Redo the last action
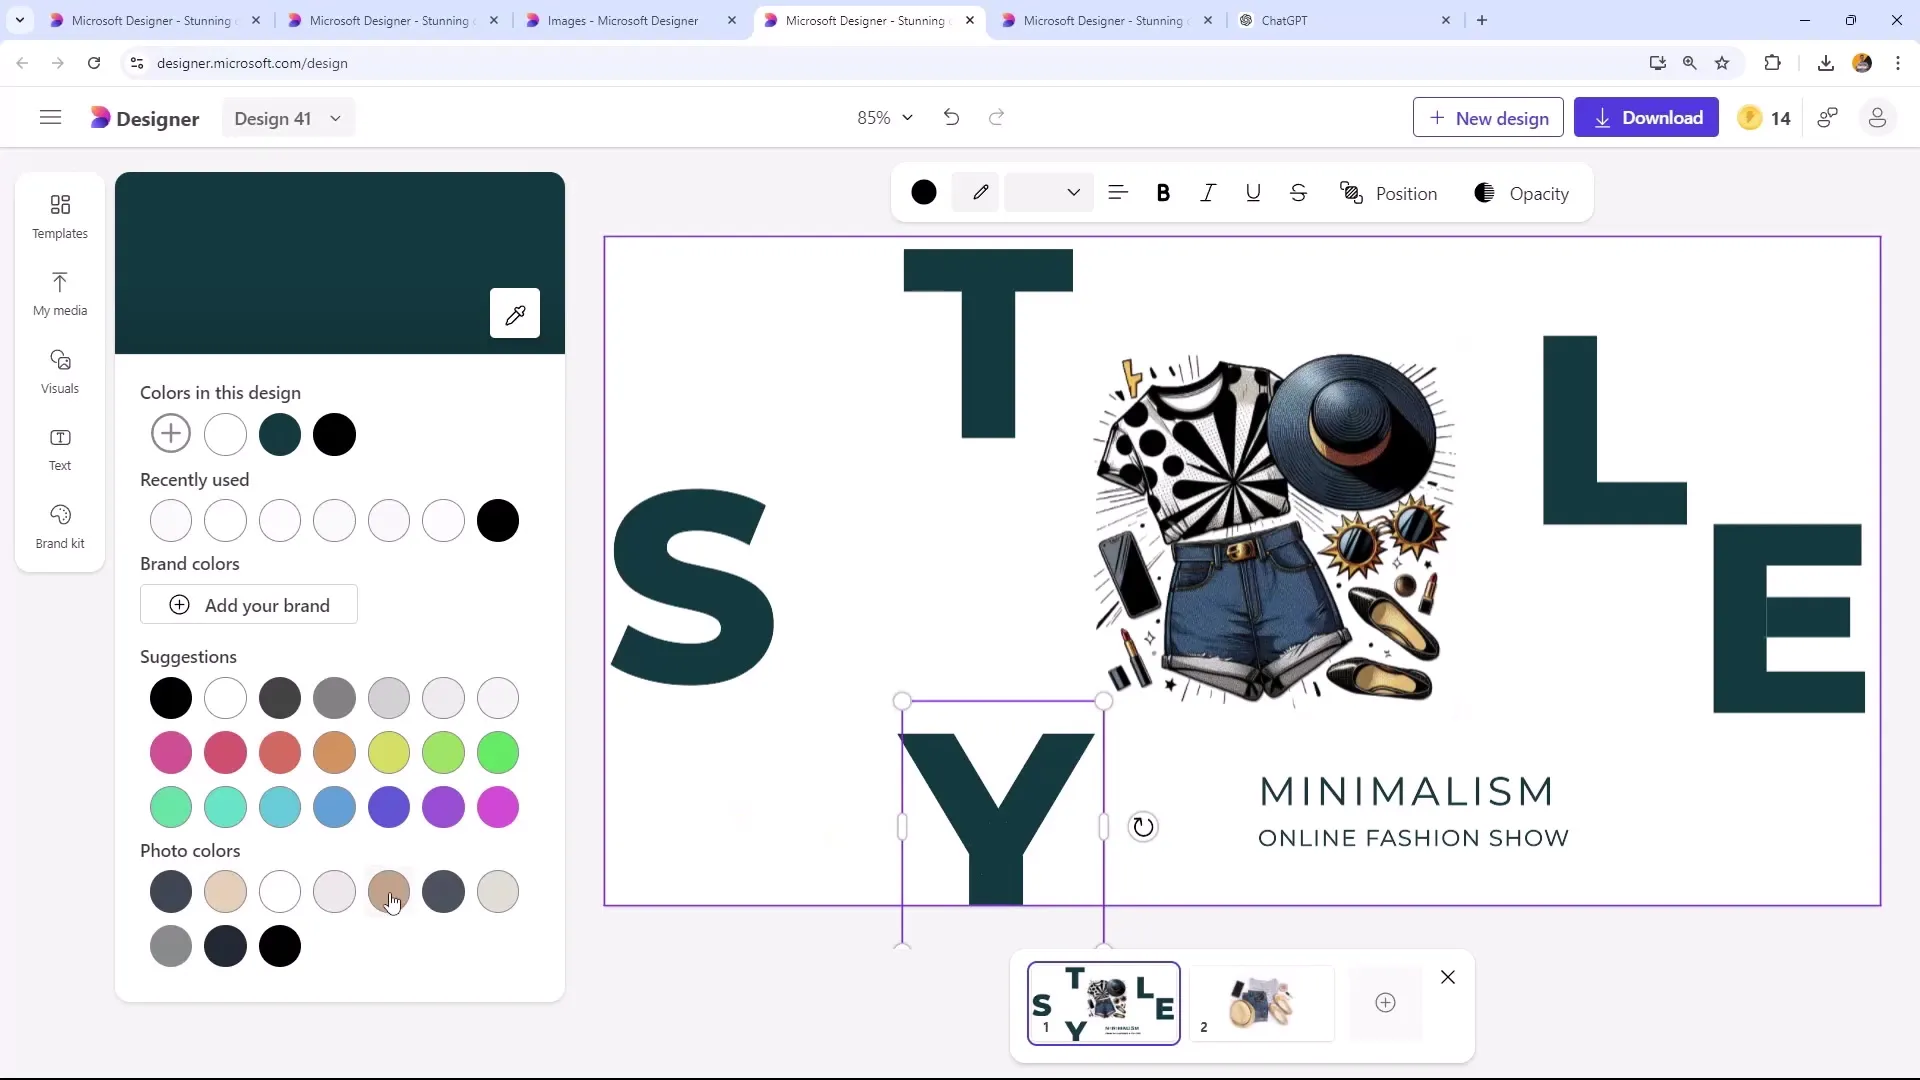Image resolution: width=1920 pixels, height=1080 pixels. click(x=996, y=118)
